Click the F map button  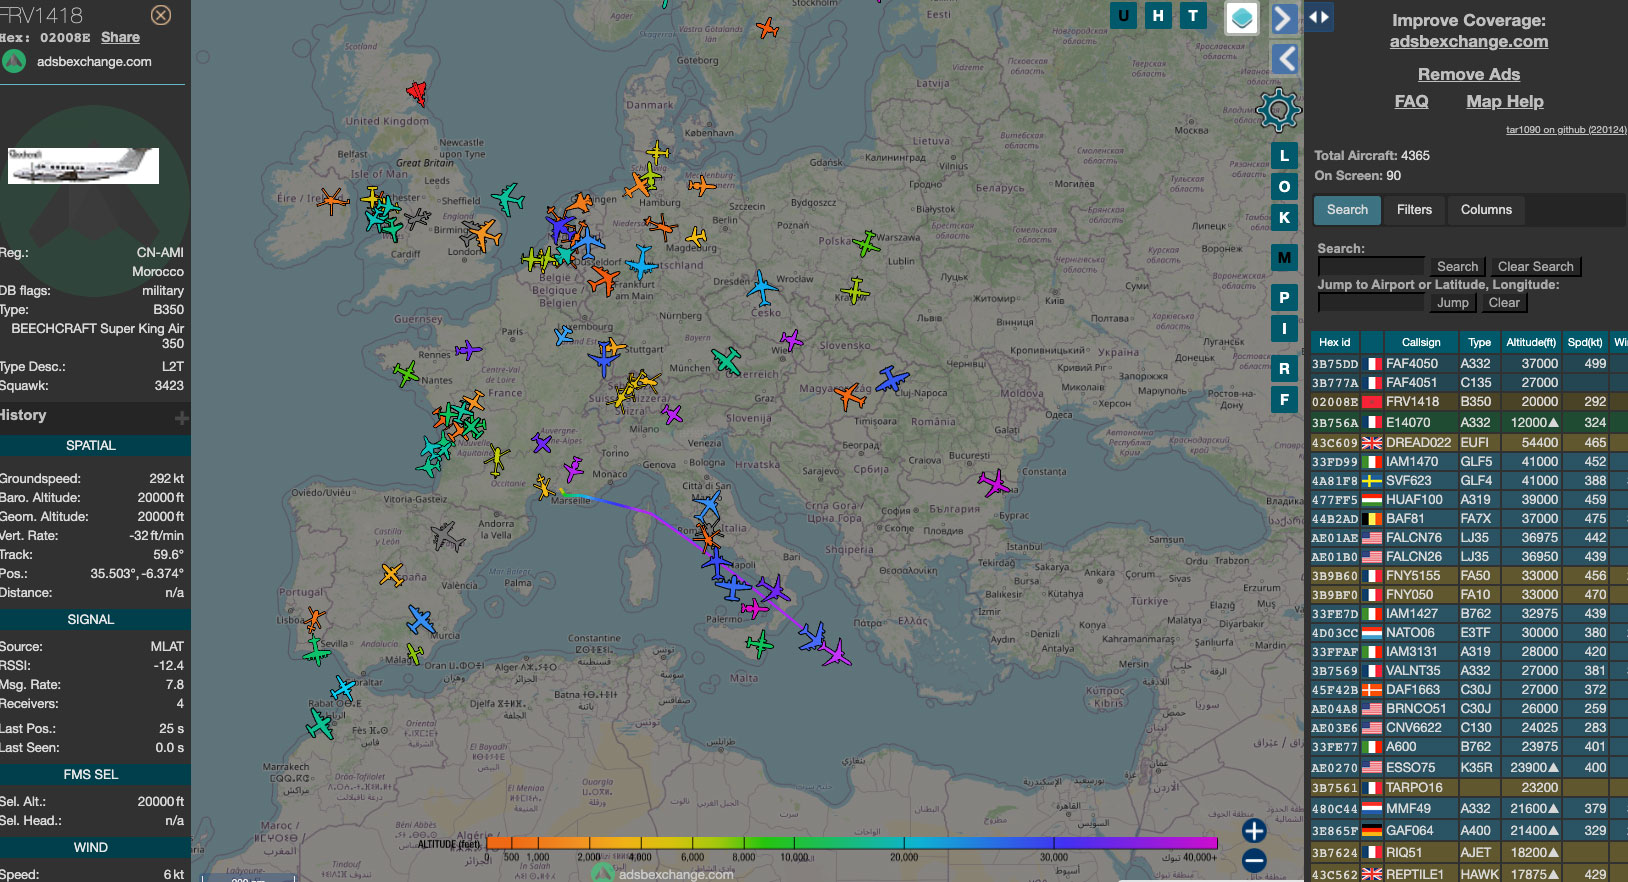(1284, 399)
